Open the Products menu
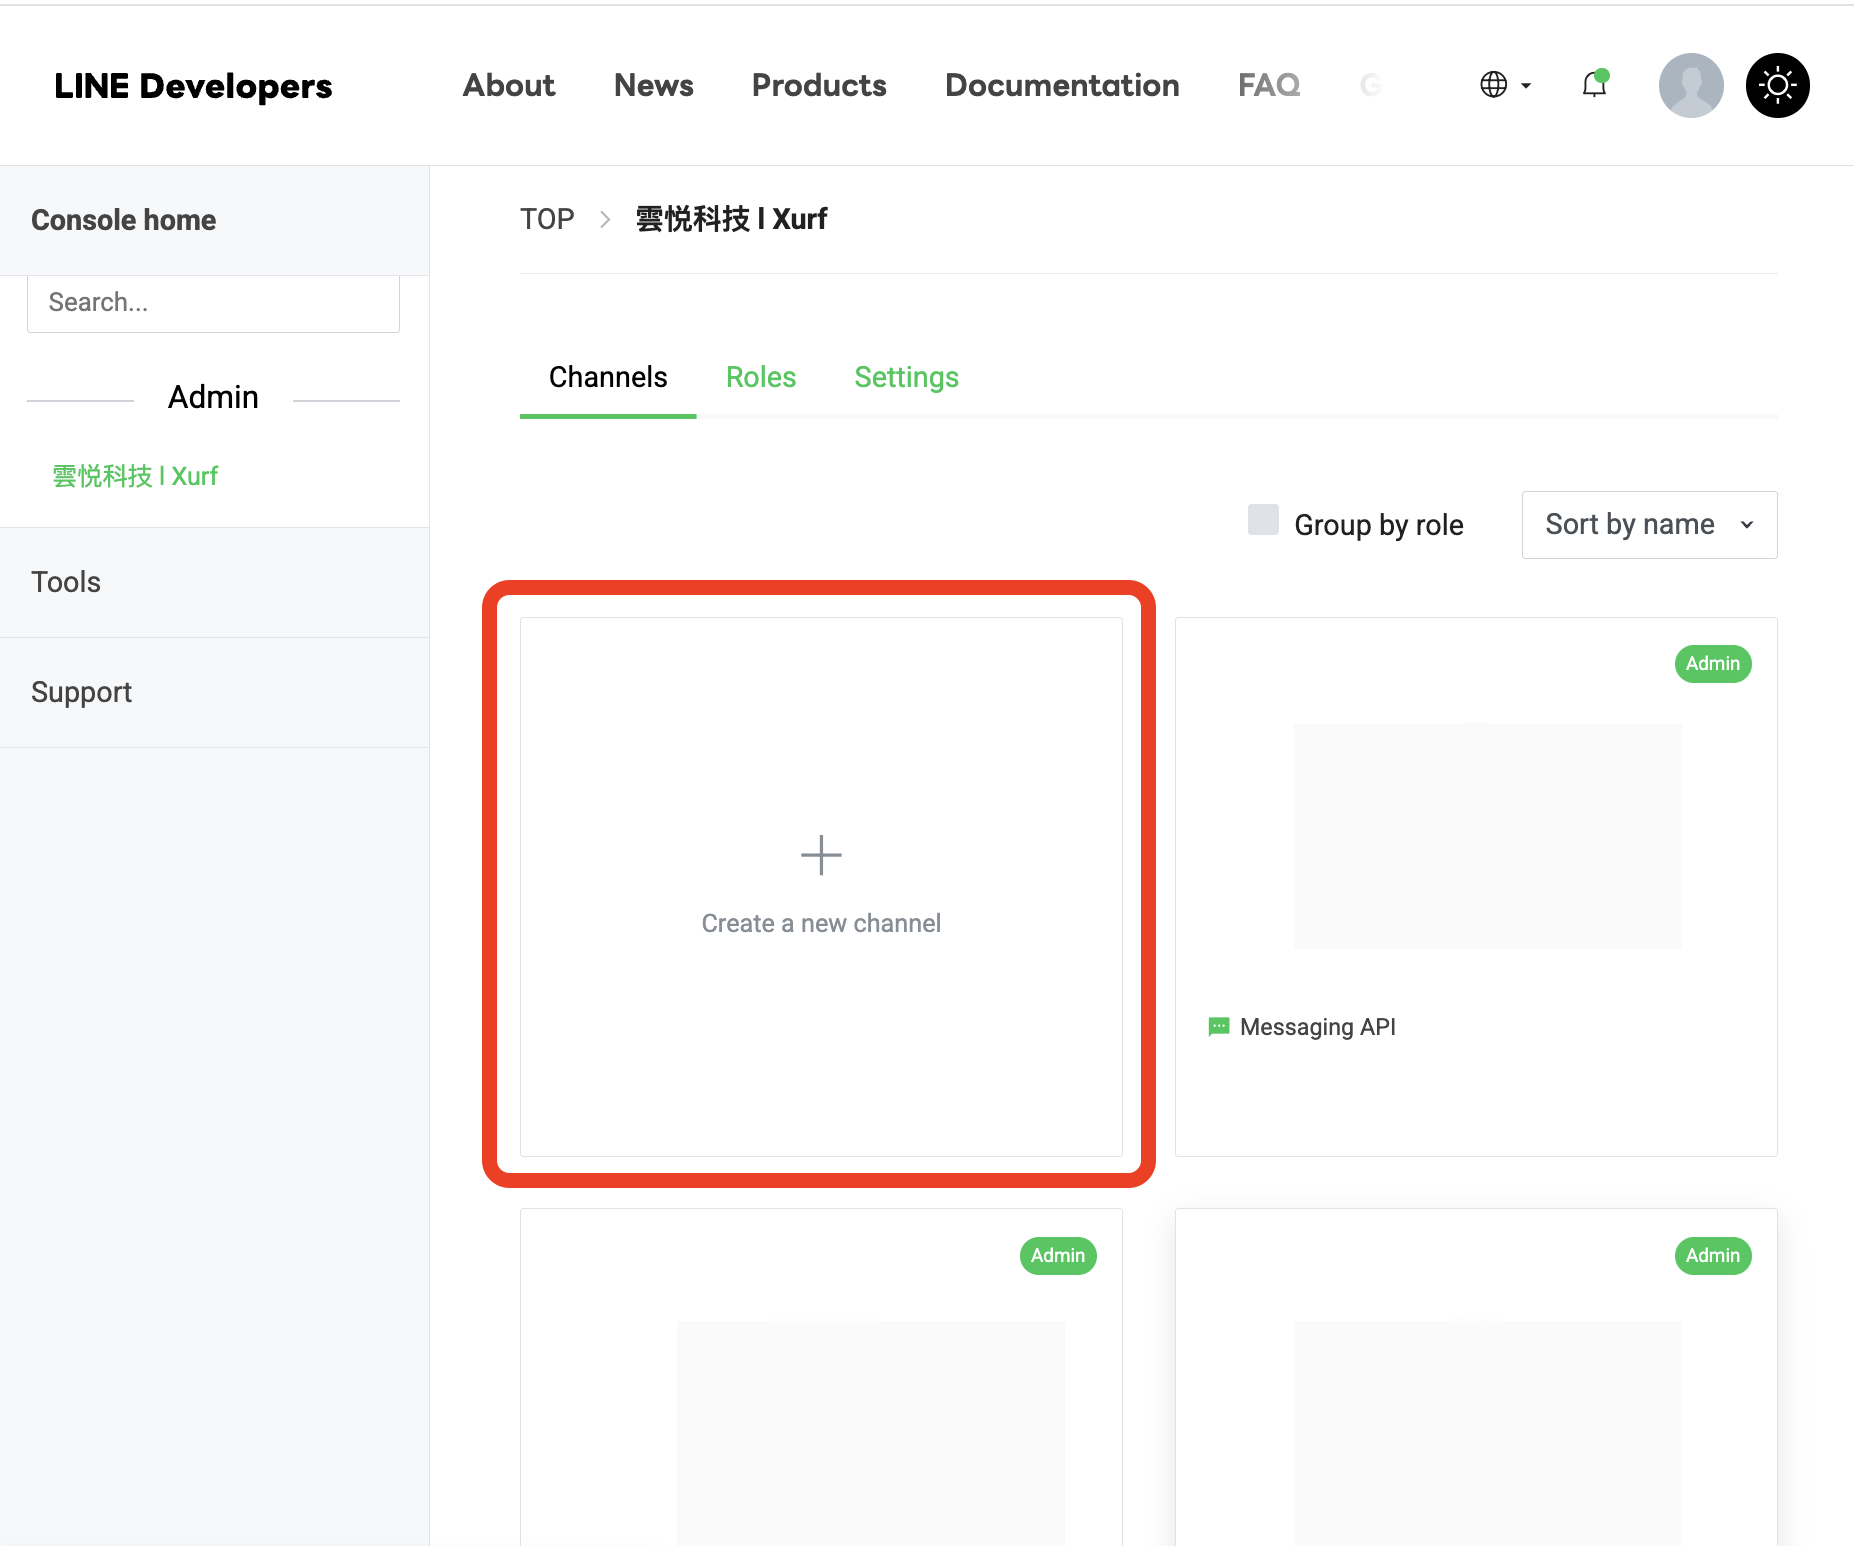Viewport: 1854px width, 1546px height. tap(819, 85)
